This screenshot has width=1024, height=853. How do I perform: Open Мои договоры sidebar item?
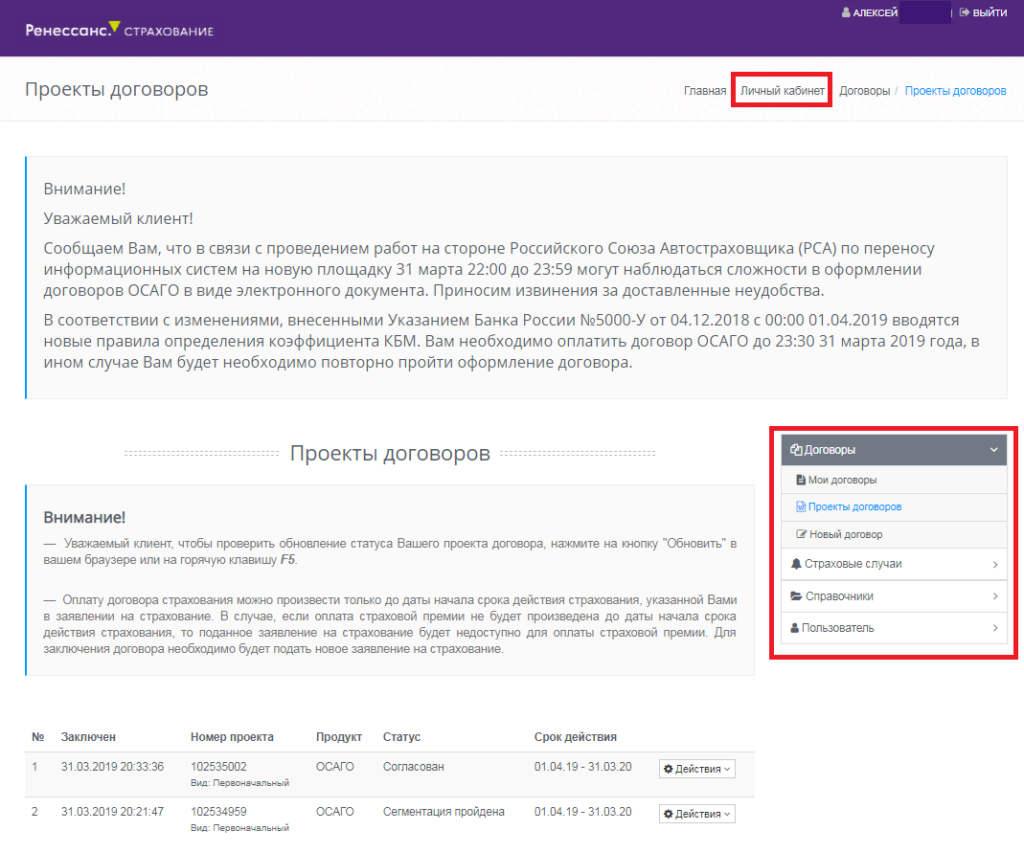point(842,480)
